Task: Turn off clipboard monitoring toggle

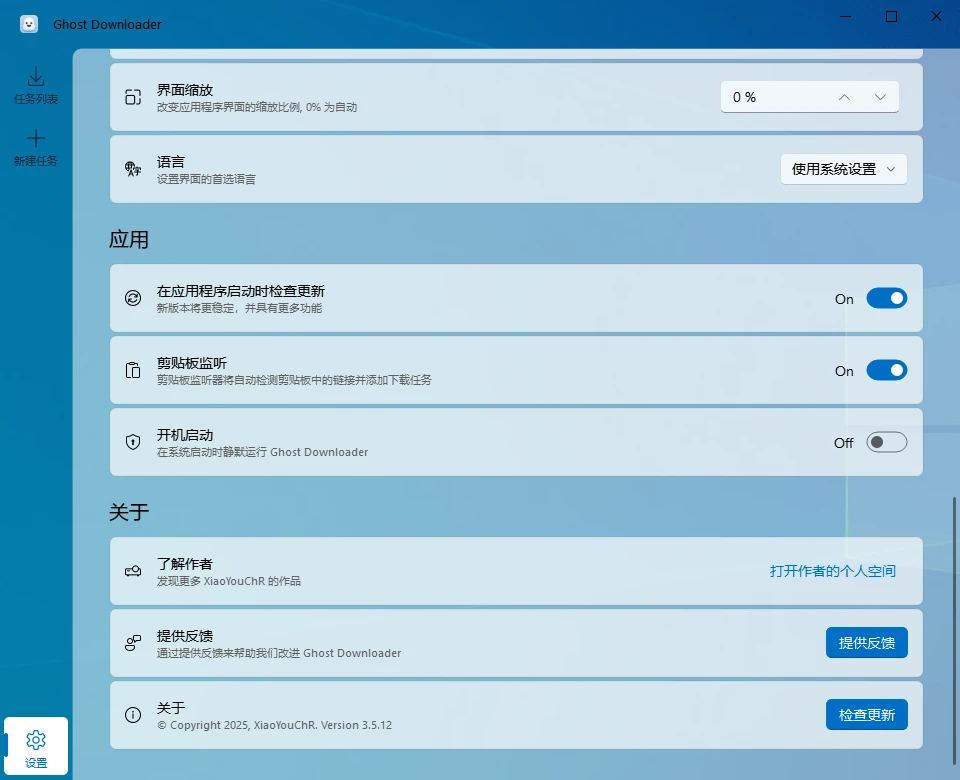Action: (x=886, y=370)
